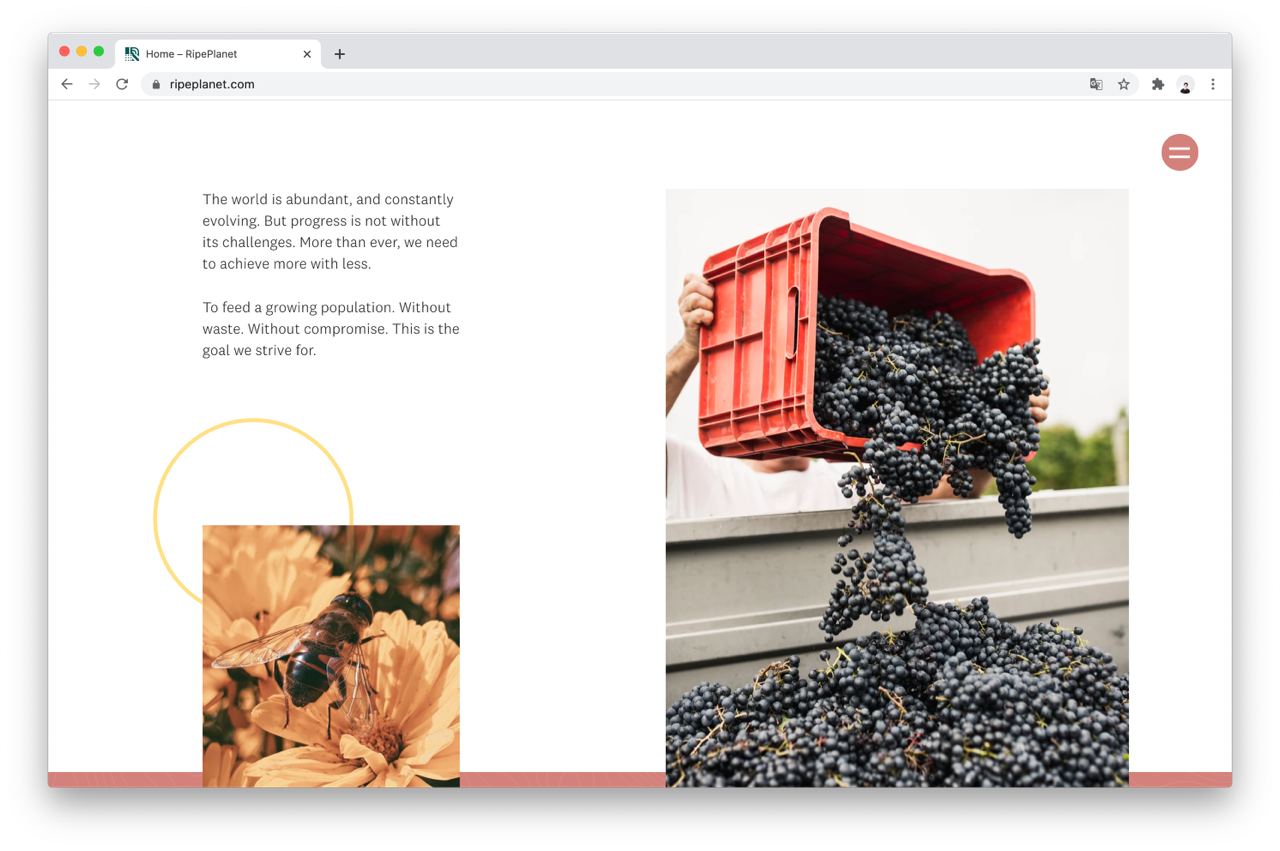Bookmark this page with the star
1280x851 pixels.
(1124, 84)
